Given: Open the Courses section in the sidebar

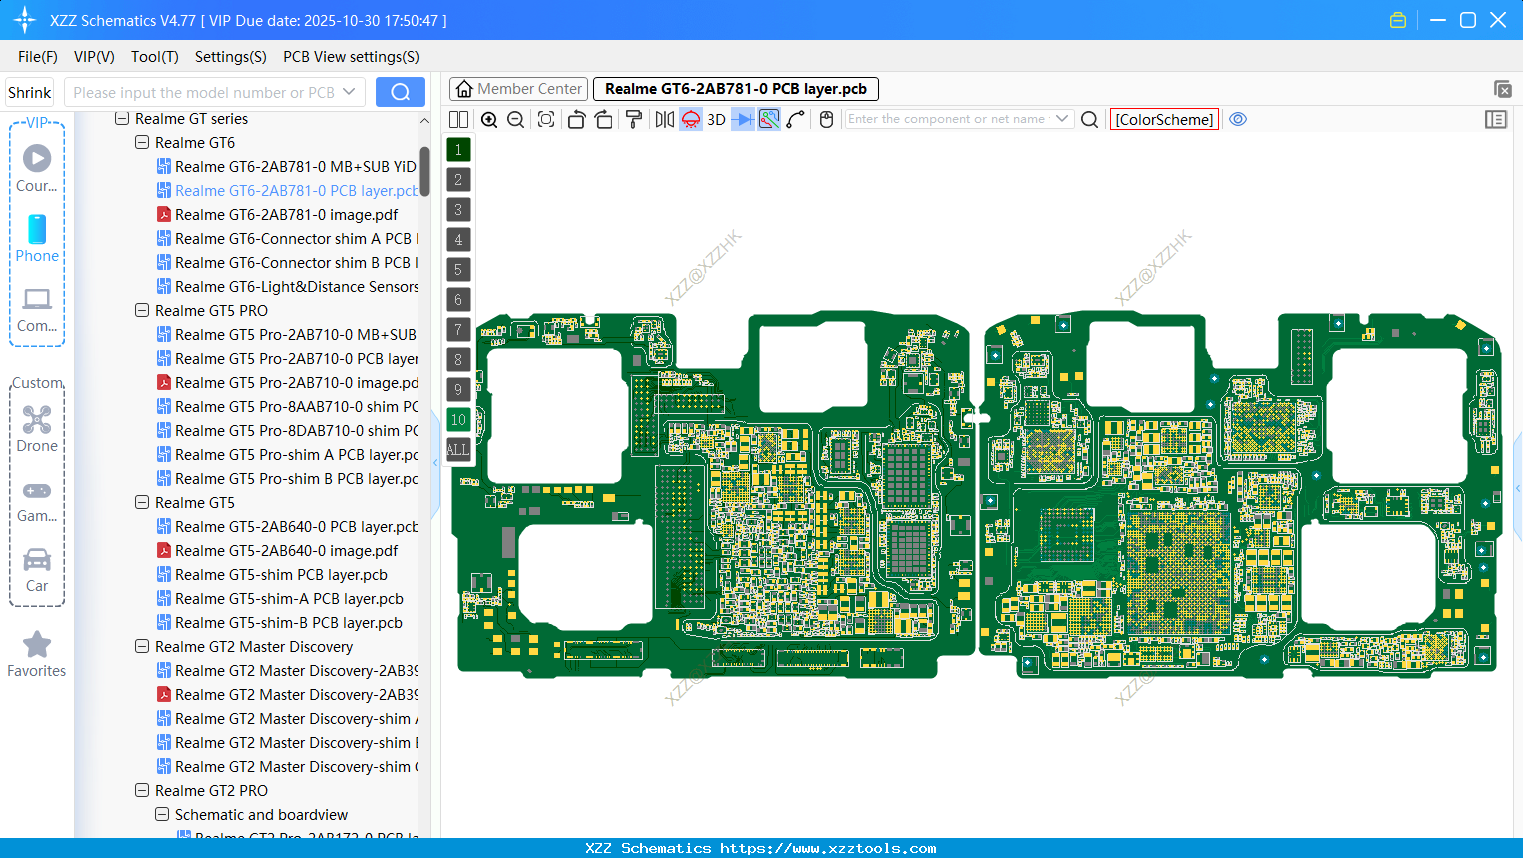Looking at the screenshot, I should 37,168.
